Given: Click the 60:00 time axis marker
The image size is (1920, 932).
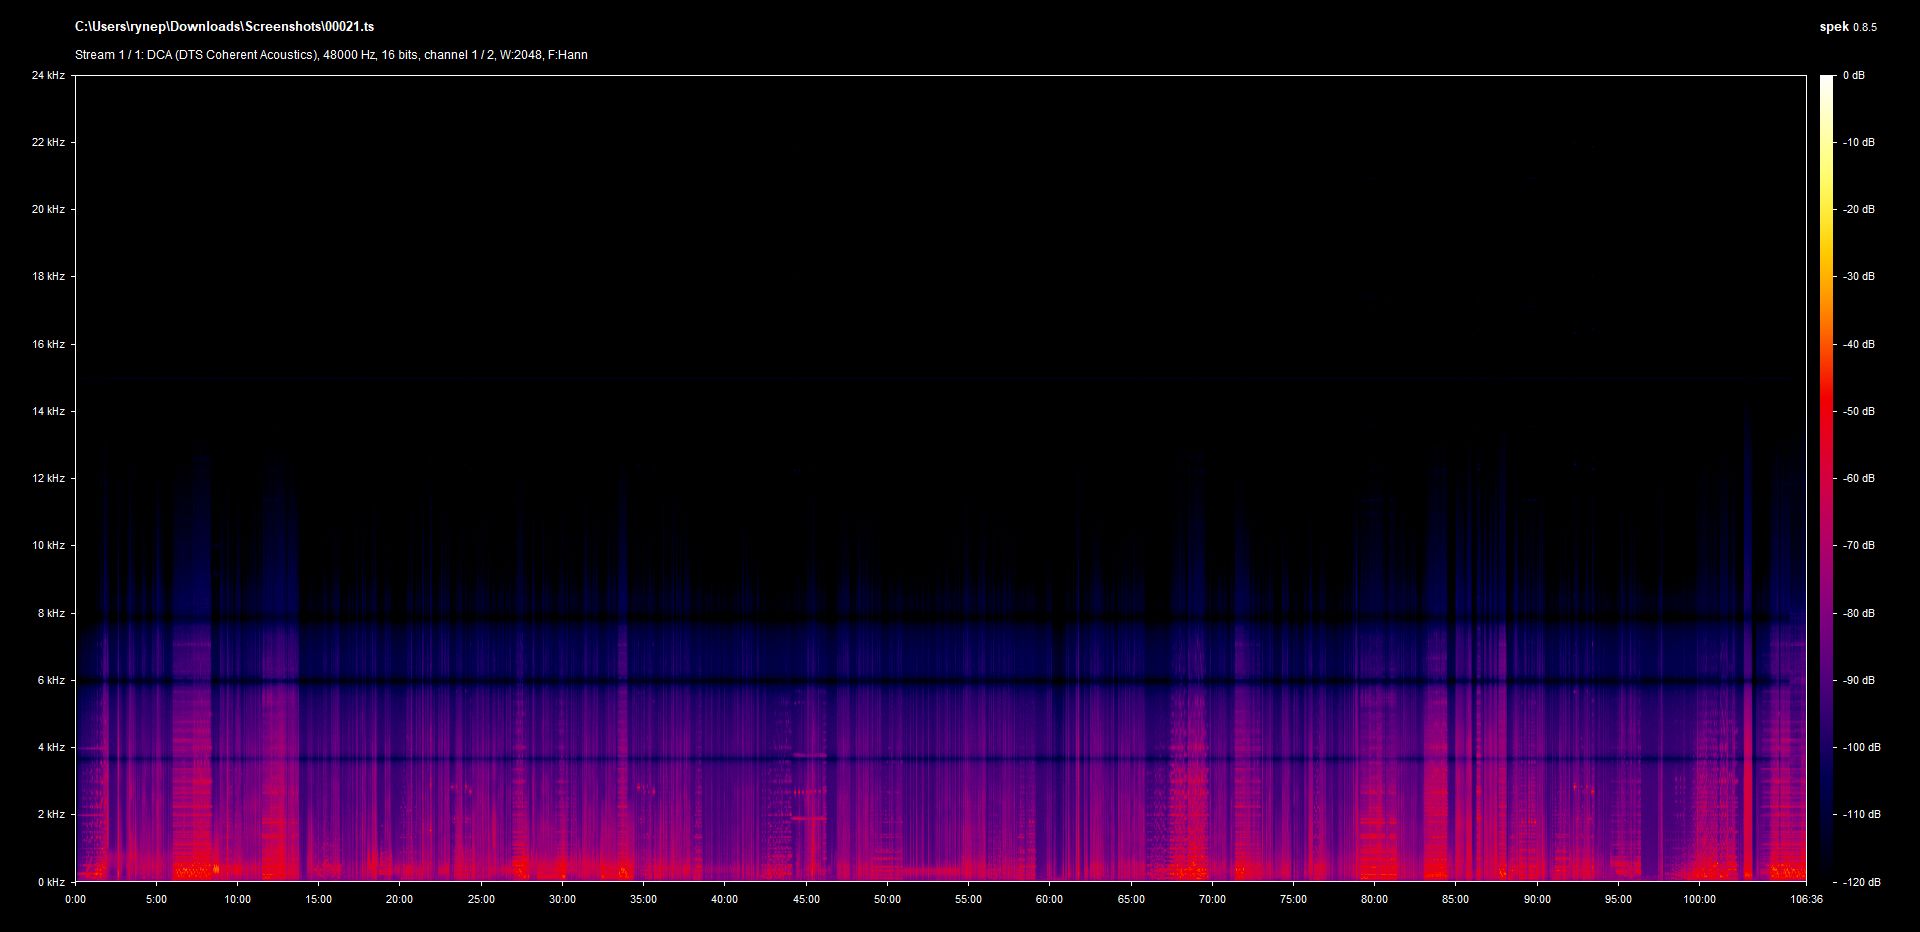Looking at the screenshot, I should (x=1049, y=899).
